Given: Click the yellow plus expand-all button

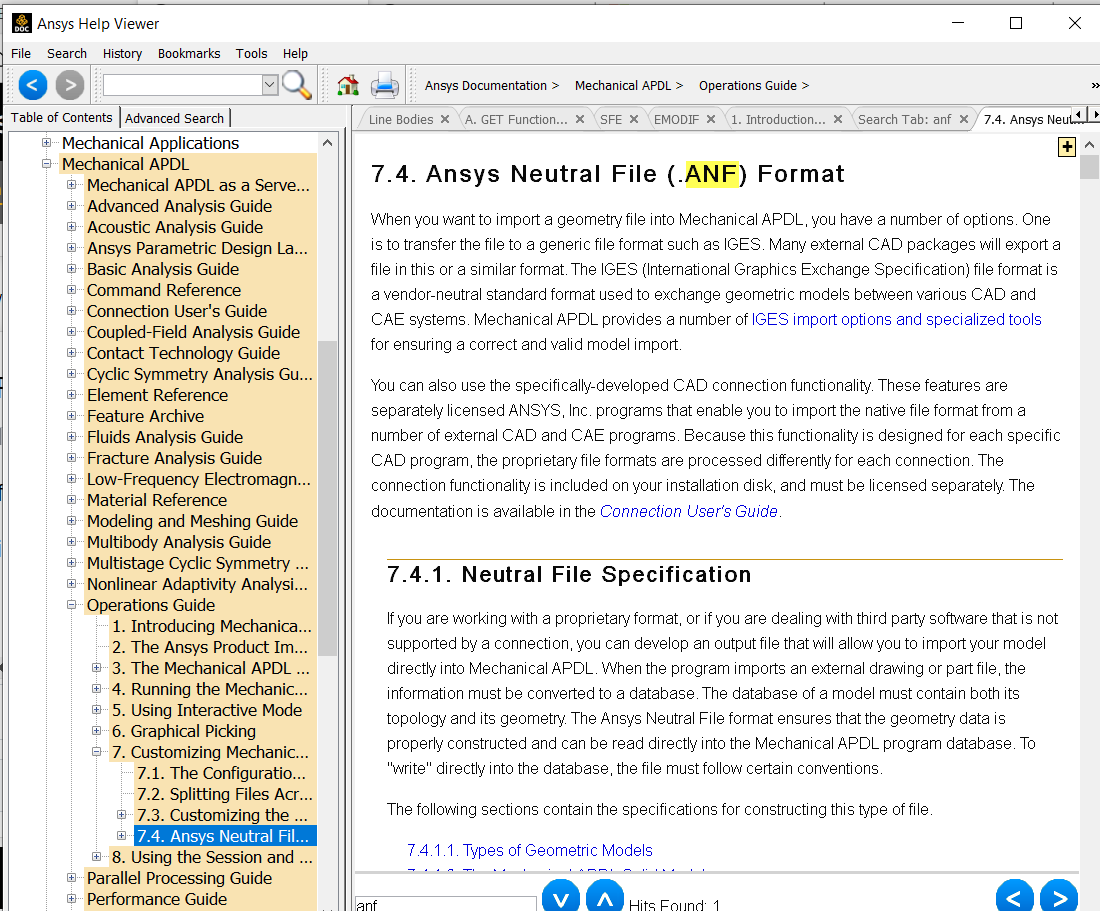Looking at the screenshot, I should click(x=1067, y=147).
